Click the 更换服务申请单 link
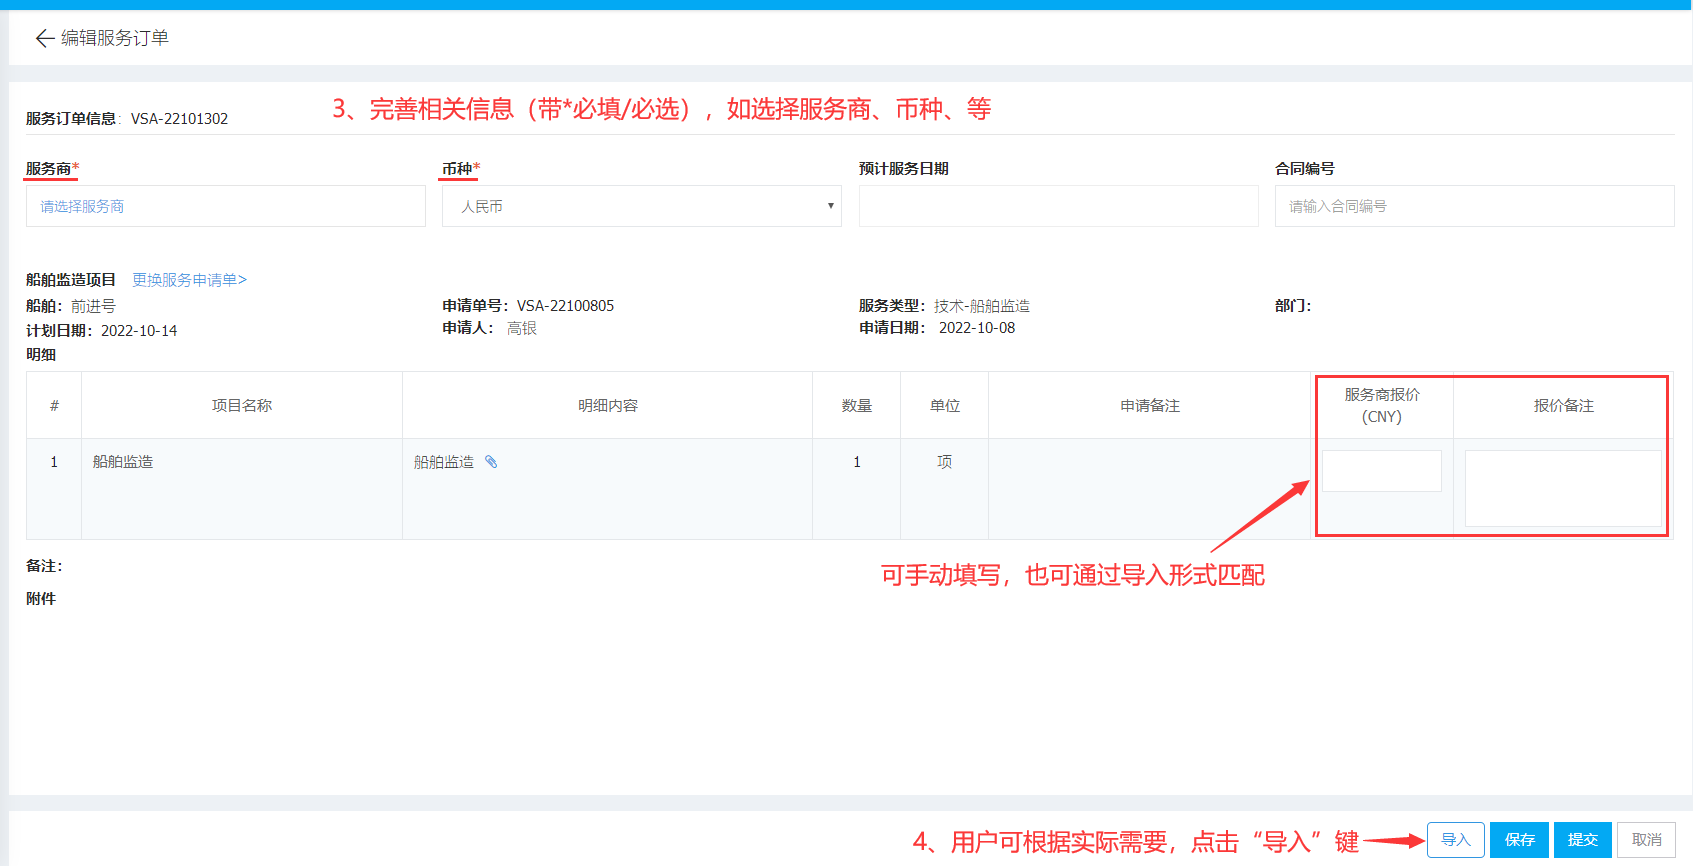The image size is (1693, 866). (189, 280)
